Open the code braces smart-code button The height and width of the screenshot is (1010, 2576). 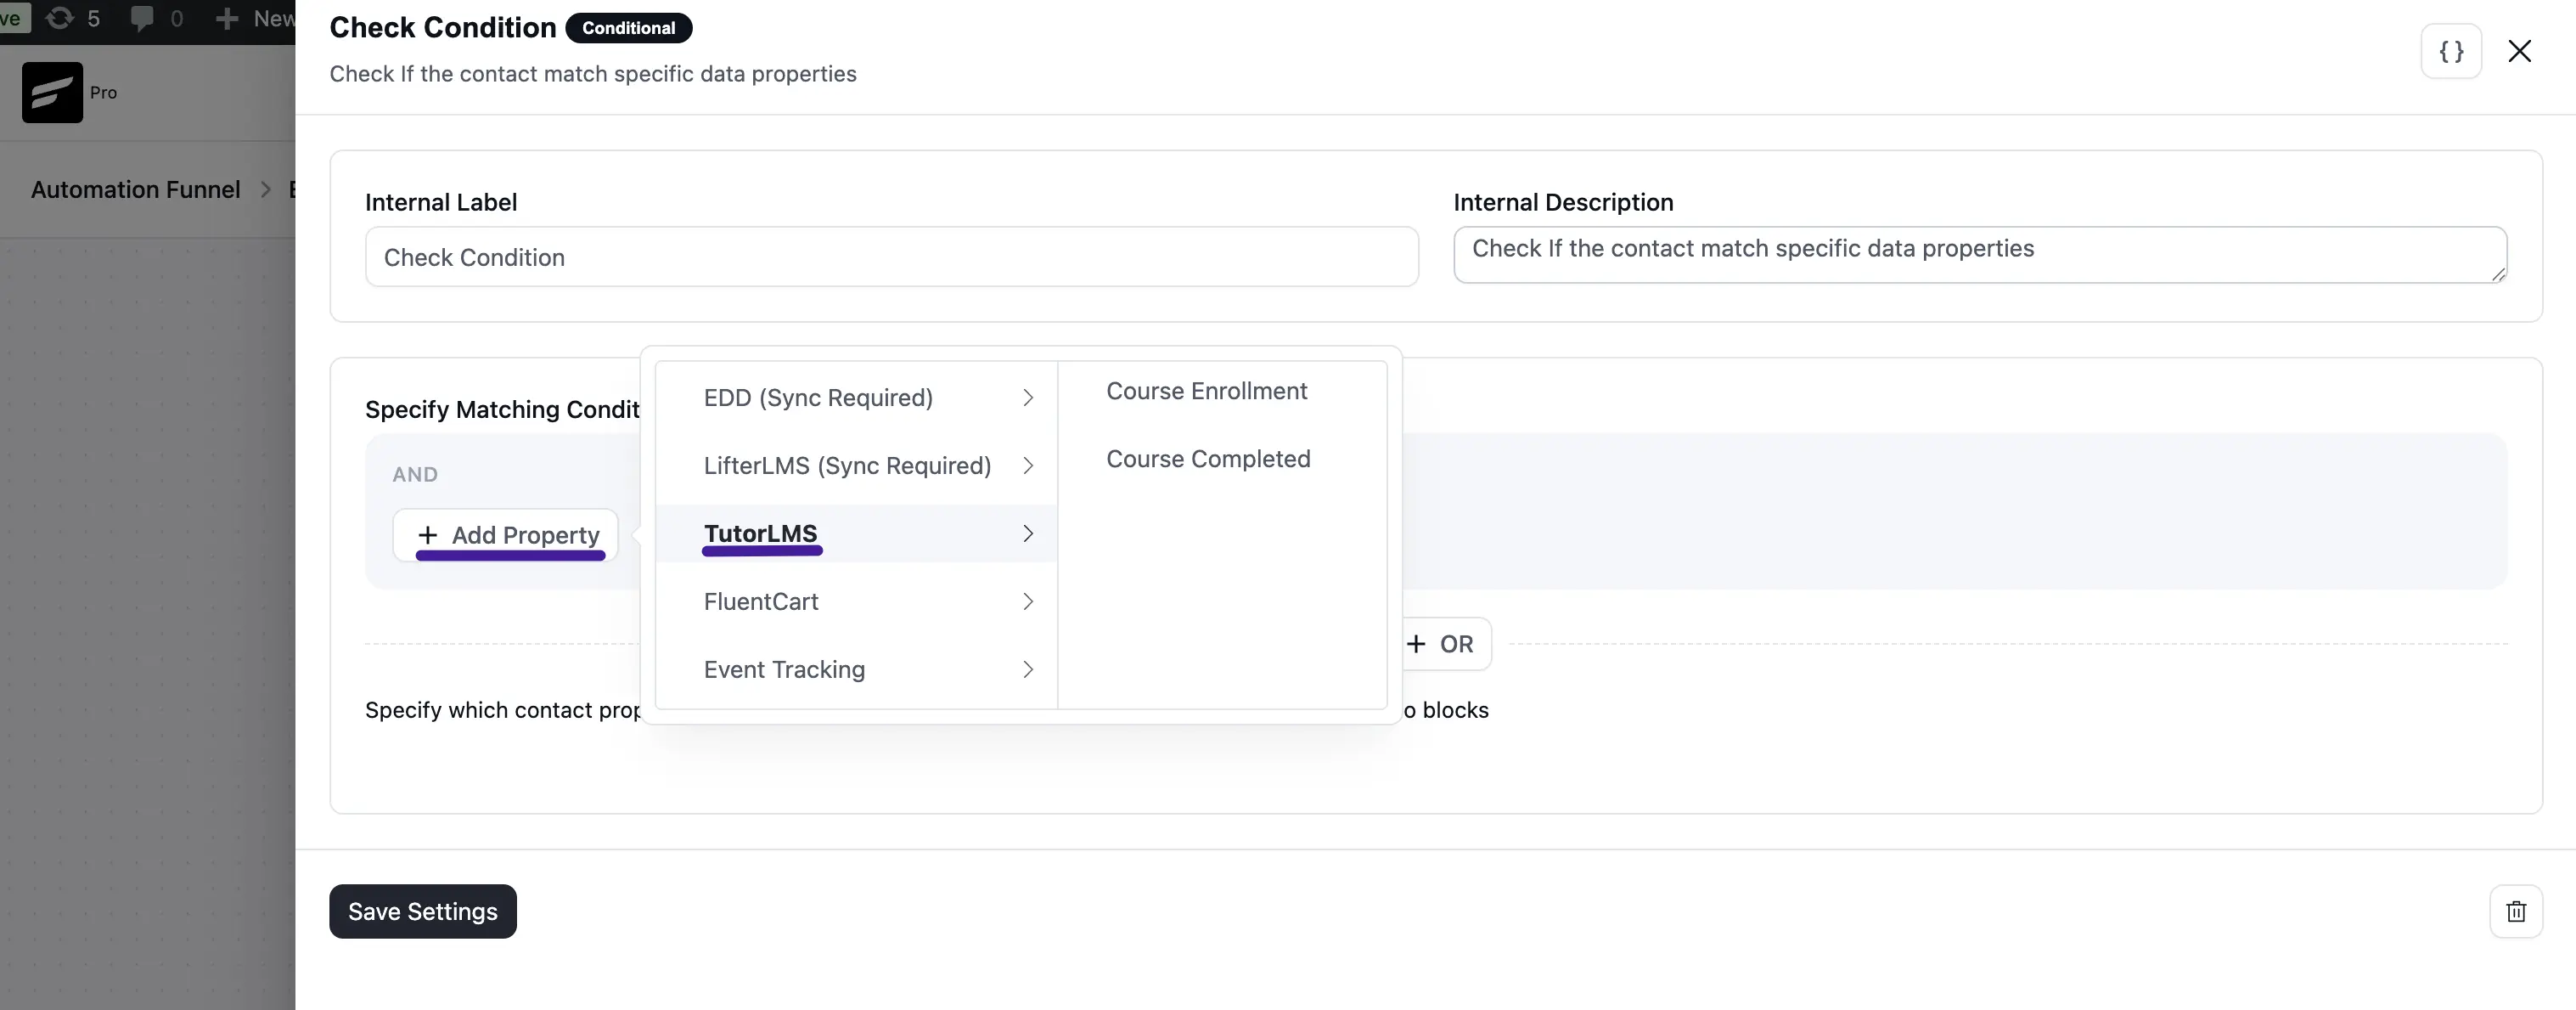click(x=2450, y=51)
